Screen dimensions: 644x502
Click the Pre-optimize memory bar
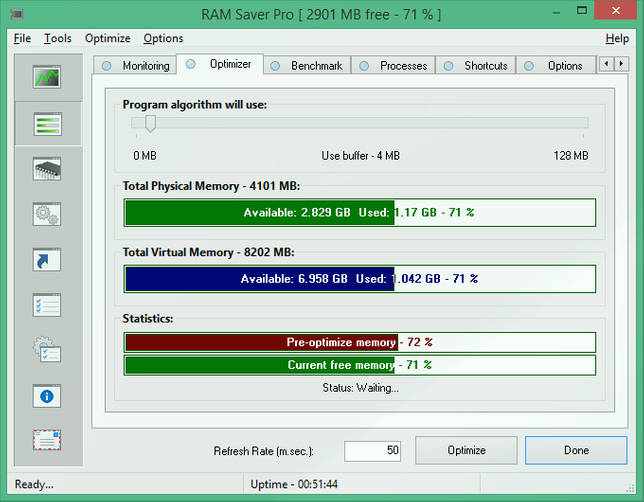click(x=360, y=342)
